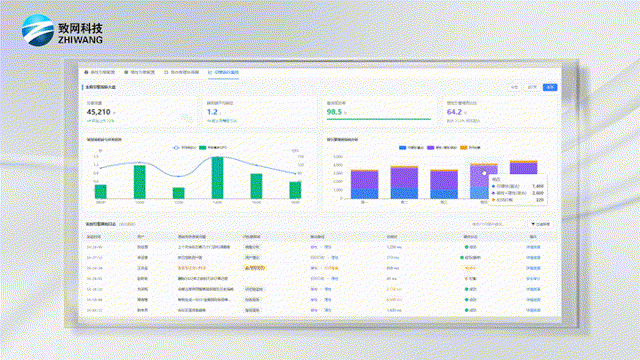Click the 4,000 label on the stacked chart axis
Viewport: 640px width, 360px height.
pos(338,165)
